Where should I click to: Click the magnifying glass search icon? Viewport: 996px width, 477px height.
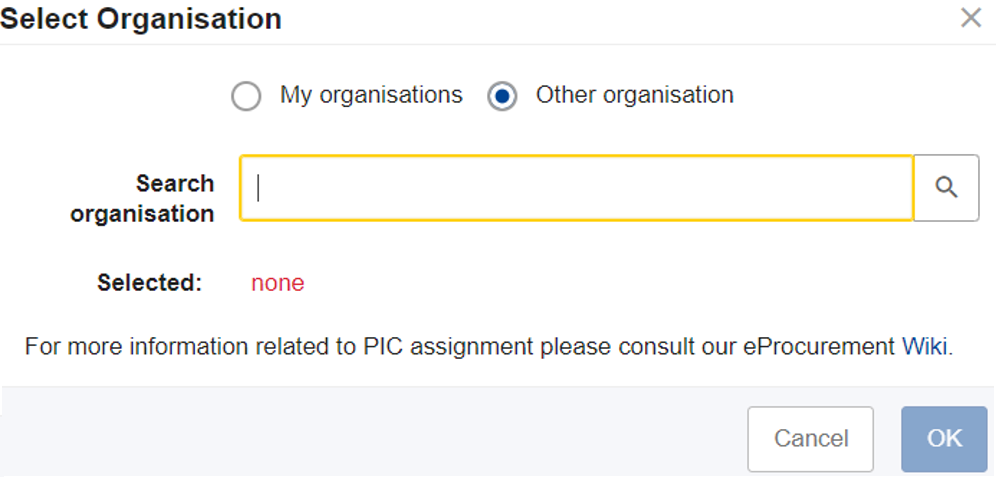946,188
